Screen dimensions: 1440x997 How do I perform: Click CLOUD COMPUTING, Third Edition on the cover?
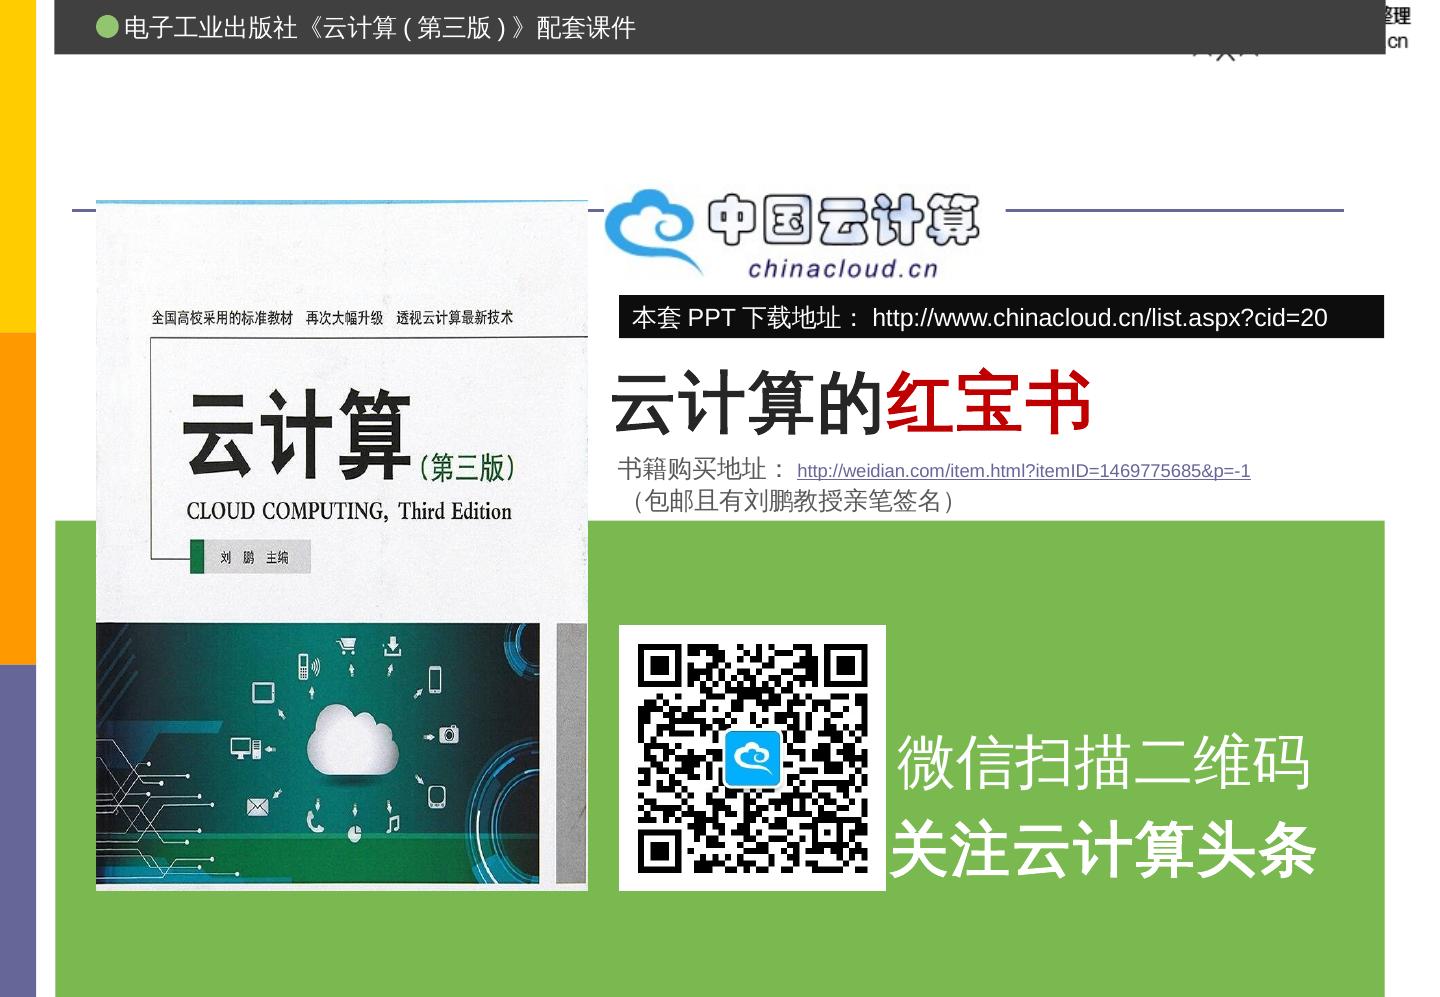coord(349,511)
